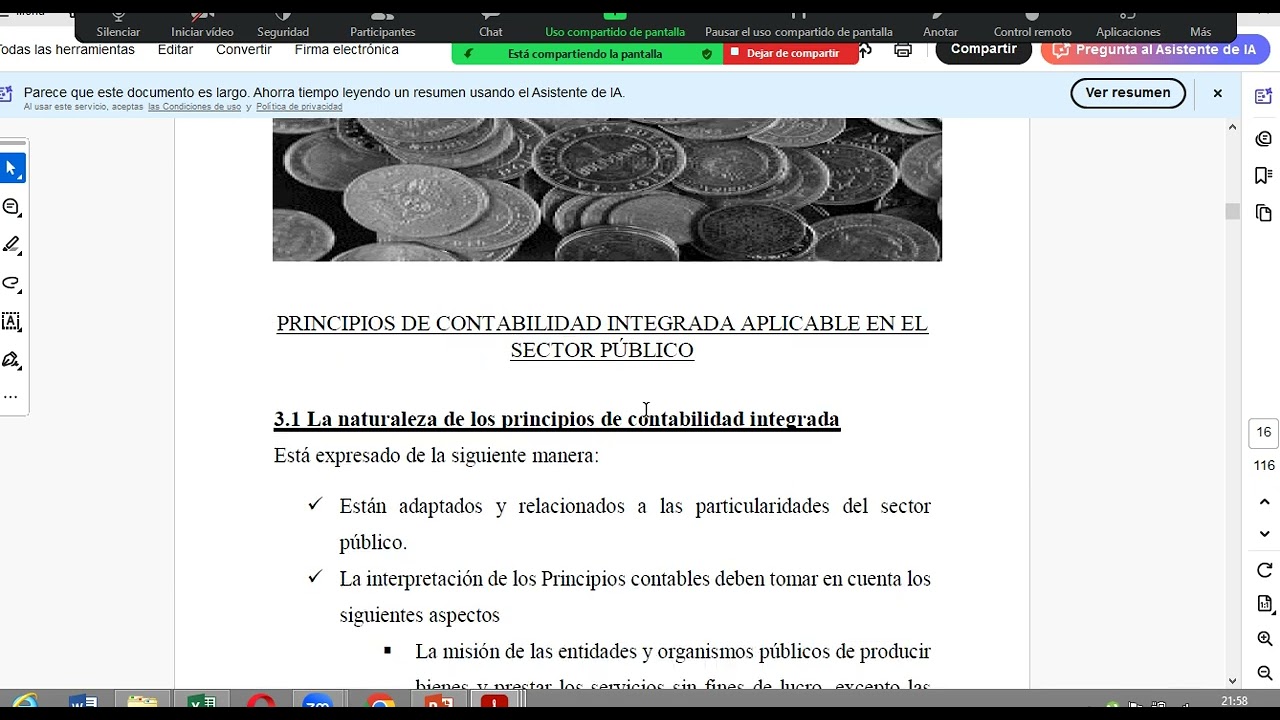The image size is (1280, 720).
Task: Go to next page with down chevron
Action: [1264, 534]
